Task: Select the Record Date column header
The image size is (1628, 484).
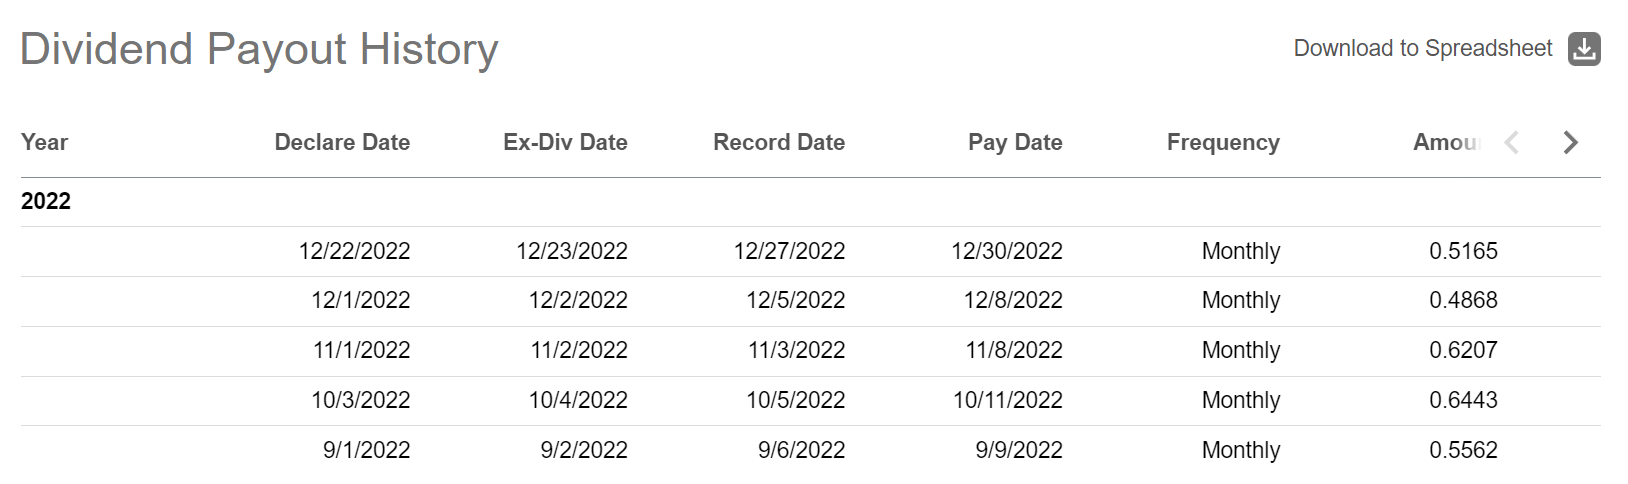Action: (779, 142)
